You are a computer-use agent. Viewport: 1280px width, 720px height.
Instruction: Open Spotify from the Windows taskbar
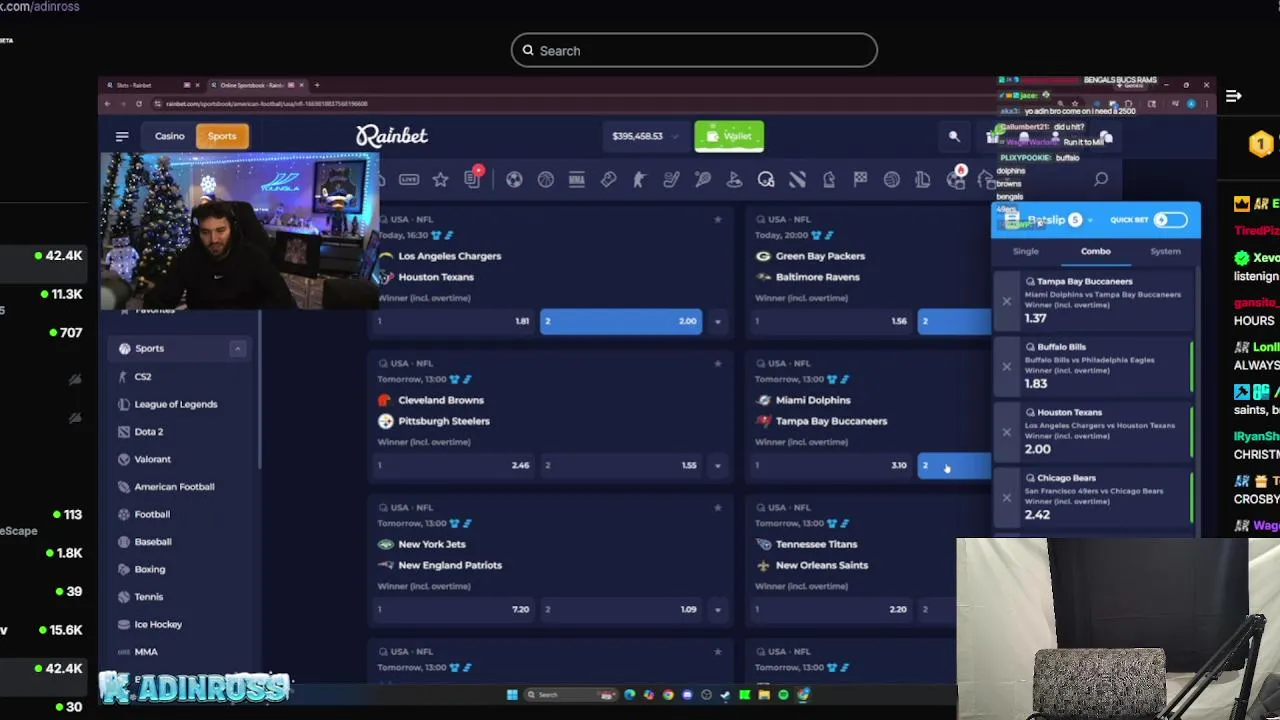coord(783,695)
